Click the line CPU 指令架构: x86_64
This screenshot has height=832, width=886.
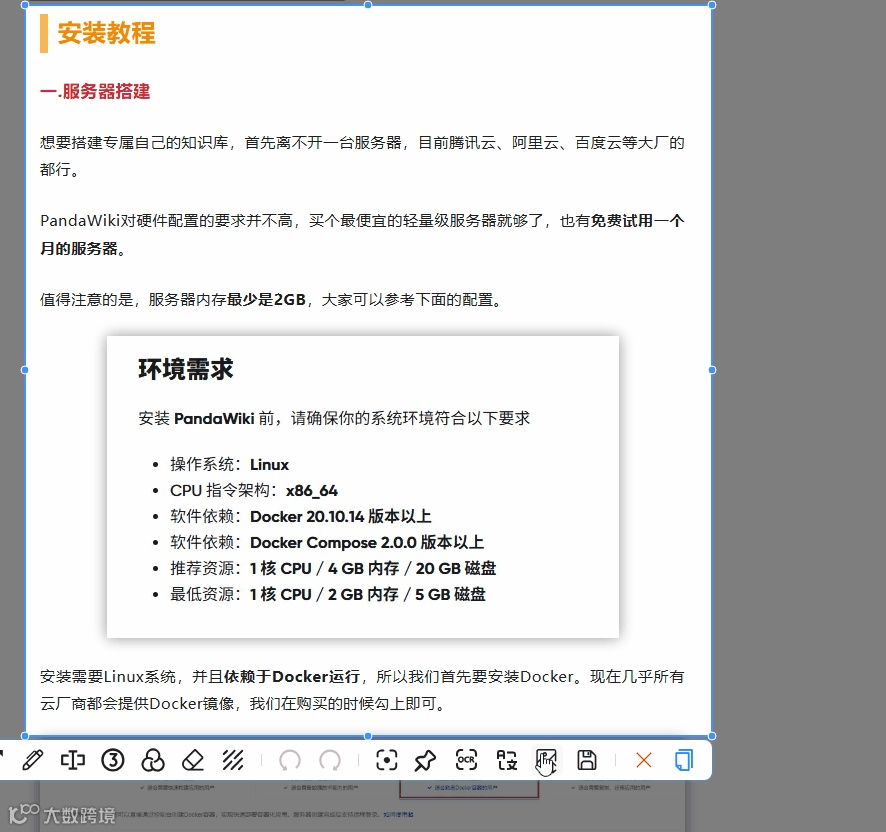[x=254, y=491]
